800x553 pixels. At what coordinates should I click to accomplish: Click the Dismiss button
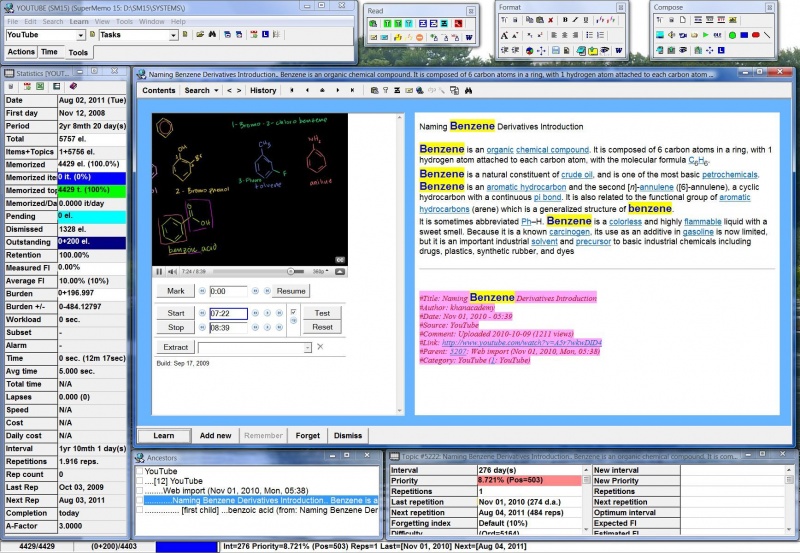[x=348, y=436]
